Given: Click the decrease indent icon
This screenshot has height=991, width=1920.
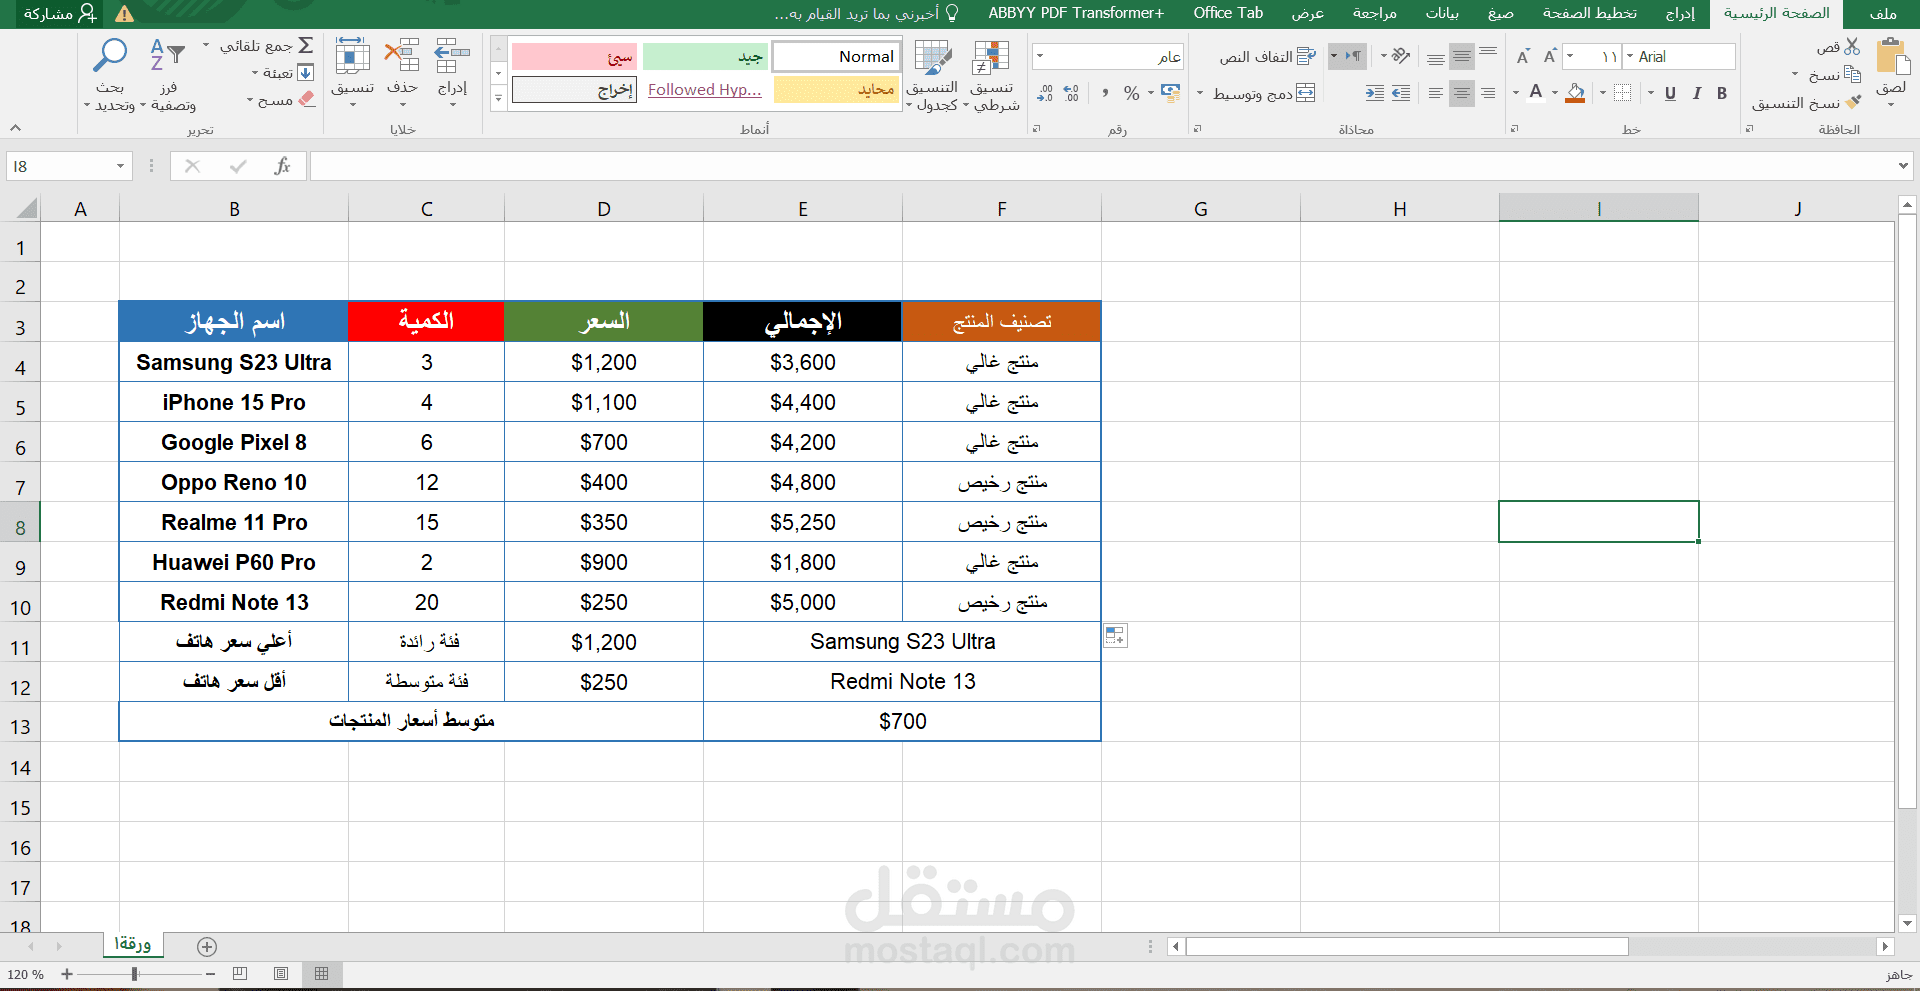Looking at the screenshot, I should point(1401,93).
